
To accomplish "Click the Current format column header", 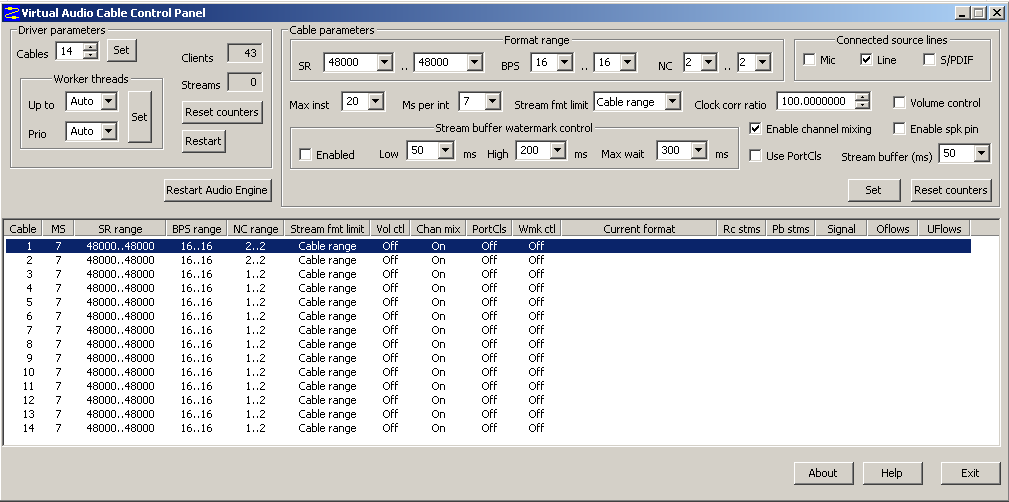I will [x=639, y=228].
